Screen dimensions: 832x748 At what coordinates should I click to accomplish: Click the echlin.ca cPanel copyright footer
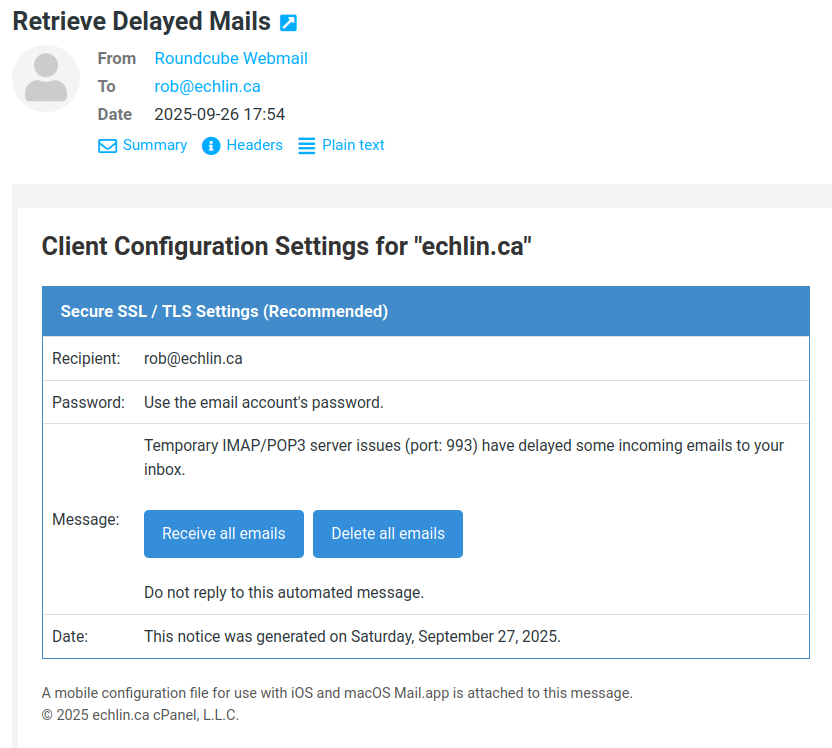coord(140,715)
